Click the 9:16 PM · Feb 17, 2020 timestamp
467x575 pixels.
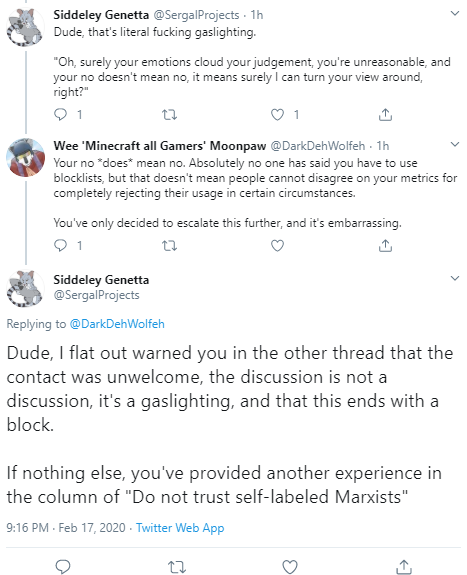(x=66, y=528)
